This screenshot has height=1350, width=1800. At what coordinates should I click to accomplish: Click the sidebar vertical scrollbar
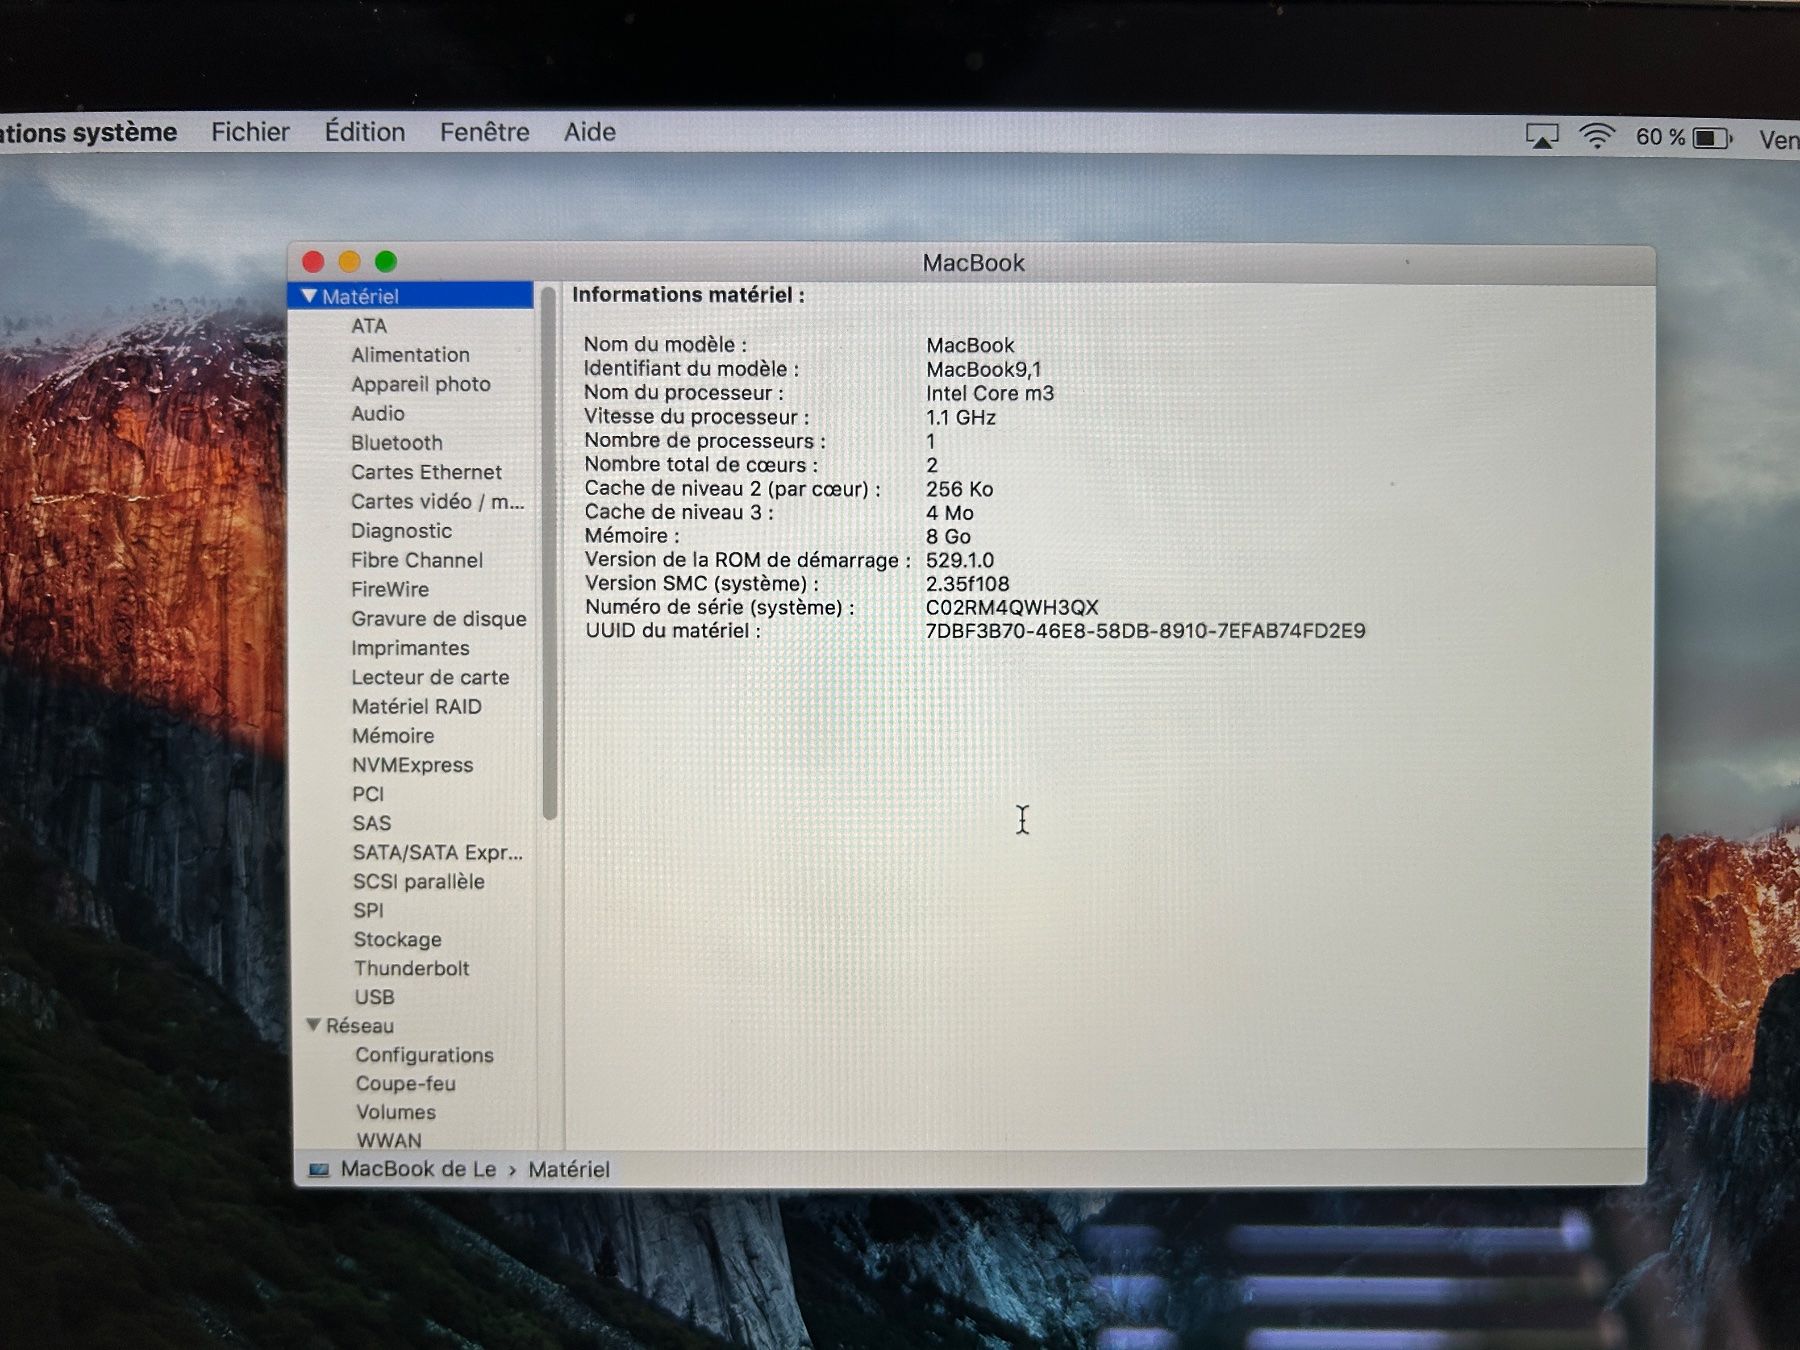(x=549, y=555)
